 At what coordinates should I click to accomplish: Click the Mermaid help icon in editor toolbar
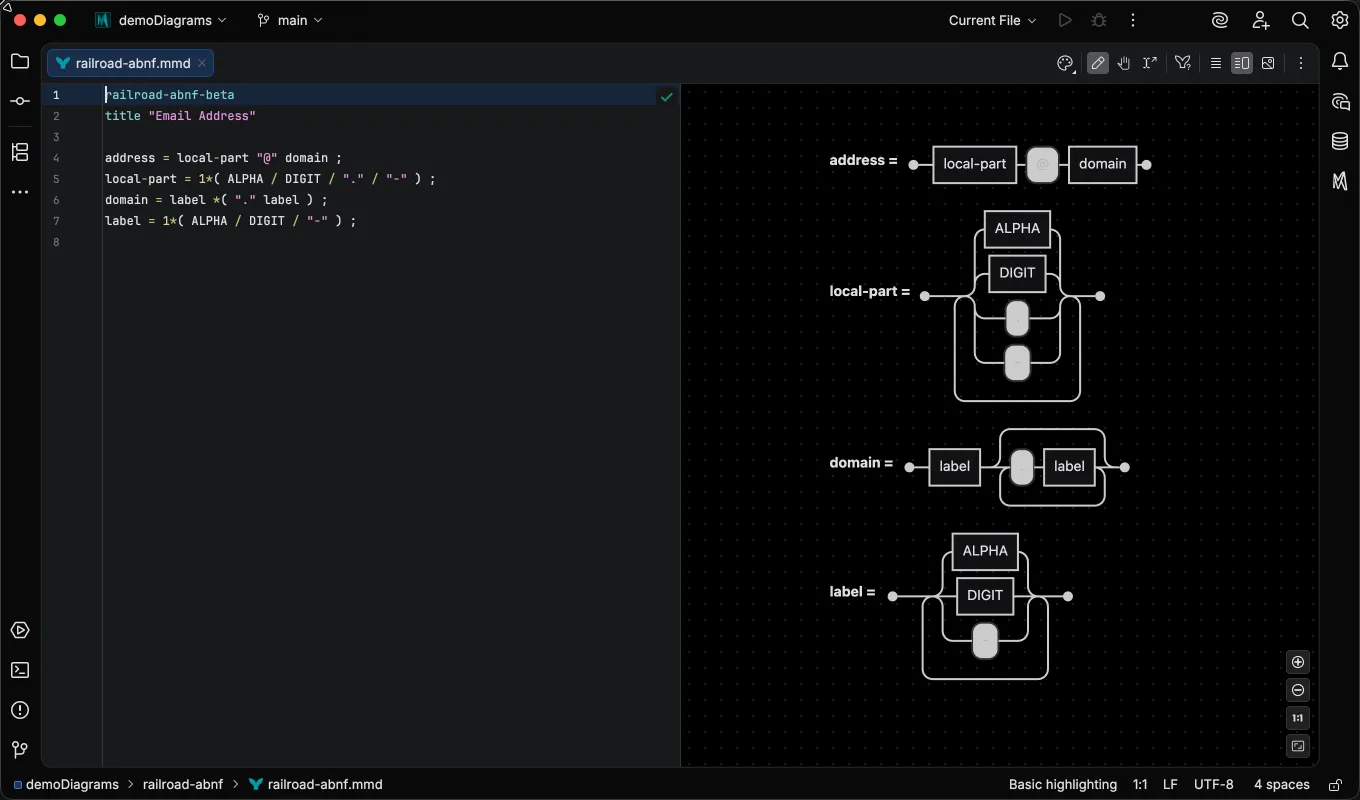click(x=1183, y=63)
